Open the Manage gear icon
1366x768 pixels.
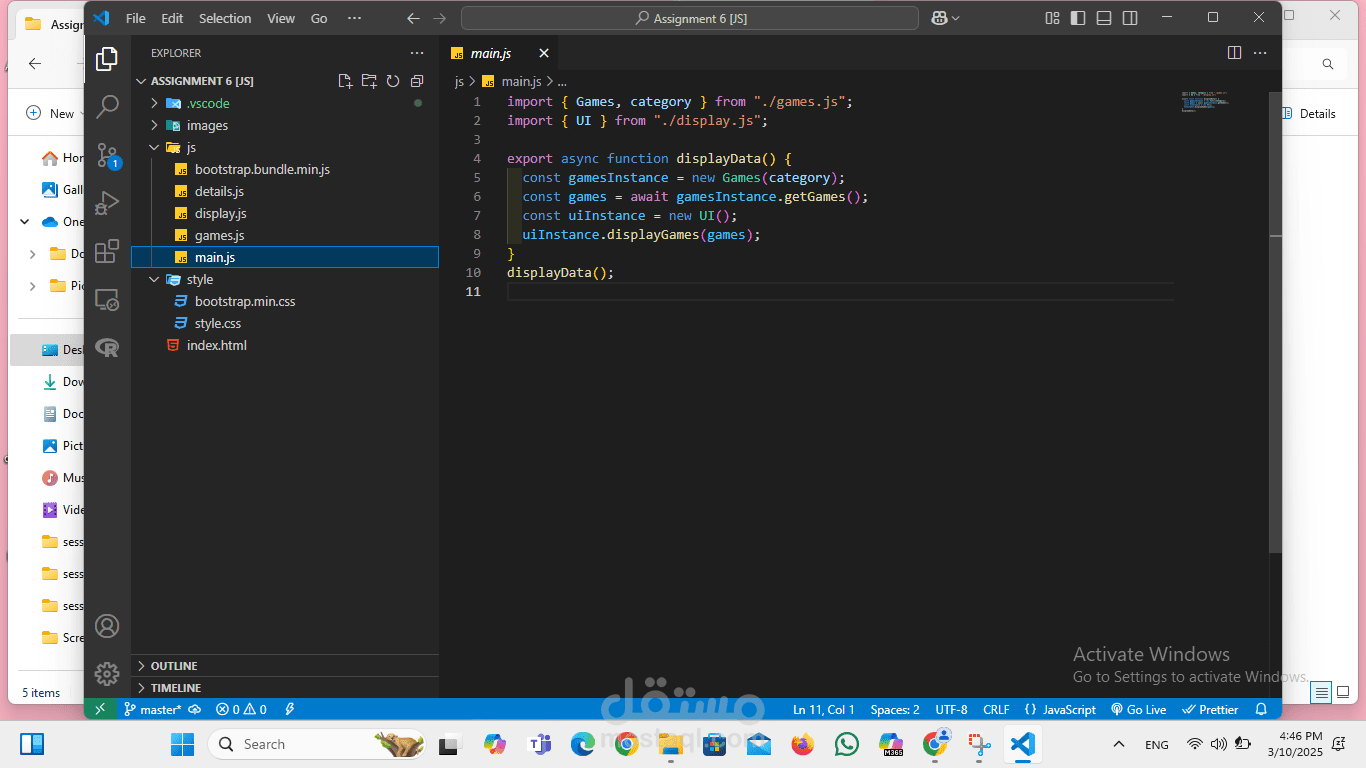(x=107, y=673)
